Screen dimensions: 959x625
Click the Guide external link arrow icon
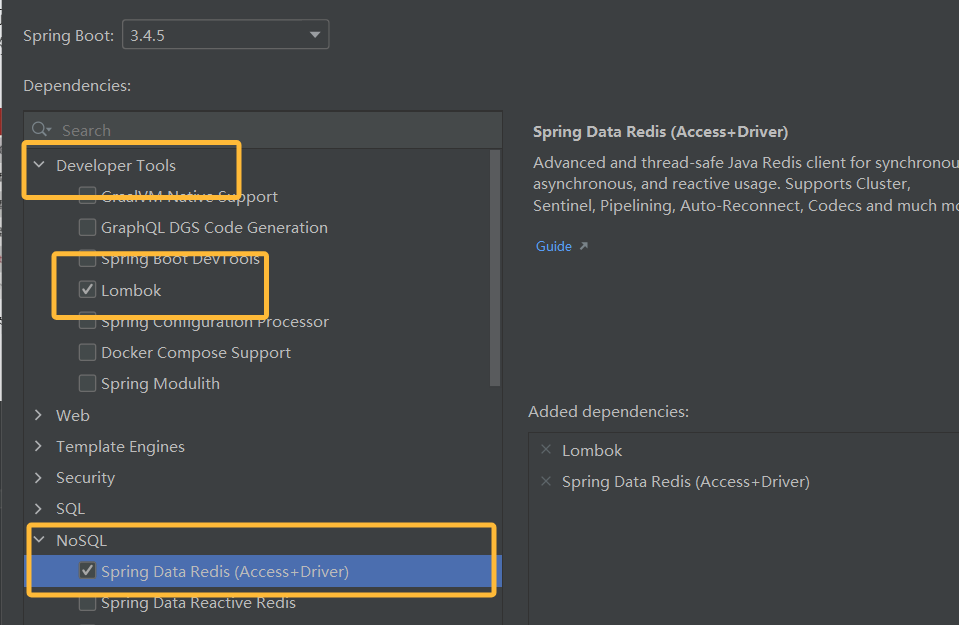(x=583, y=246)
